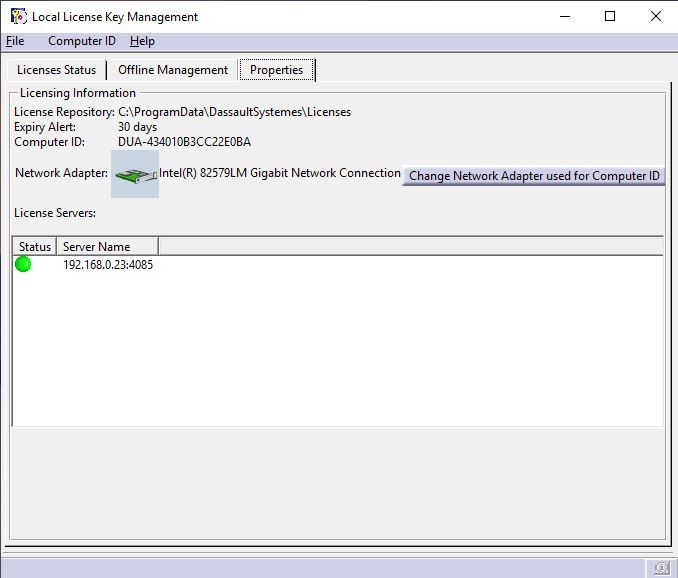Close the Local License Key Management window
Image resolution: width=678 pixels, height=578 pixels.
click(655, 16)
